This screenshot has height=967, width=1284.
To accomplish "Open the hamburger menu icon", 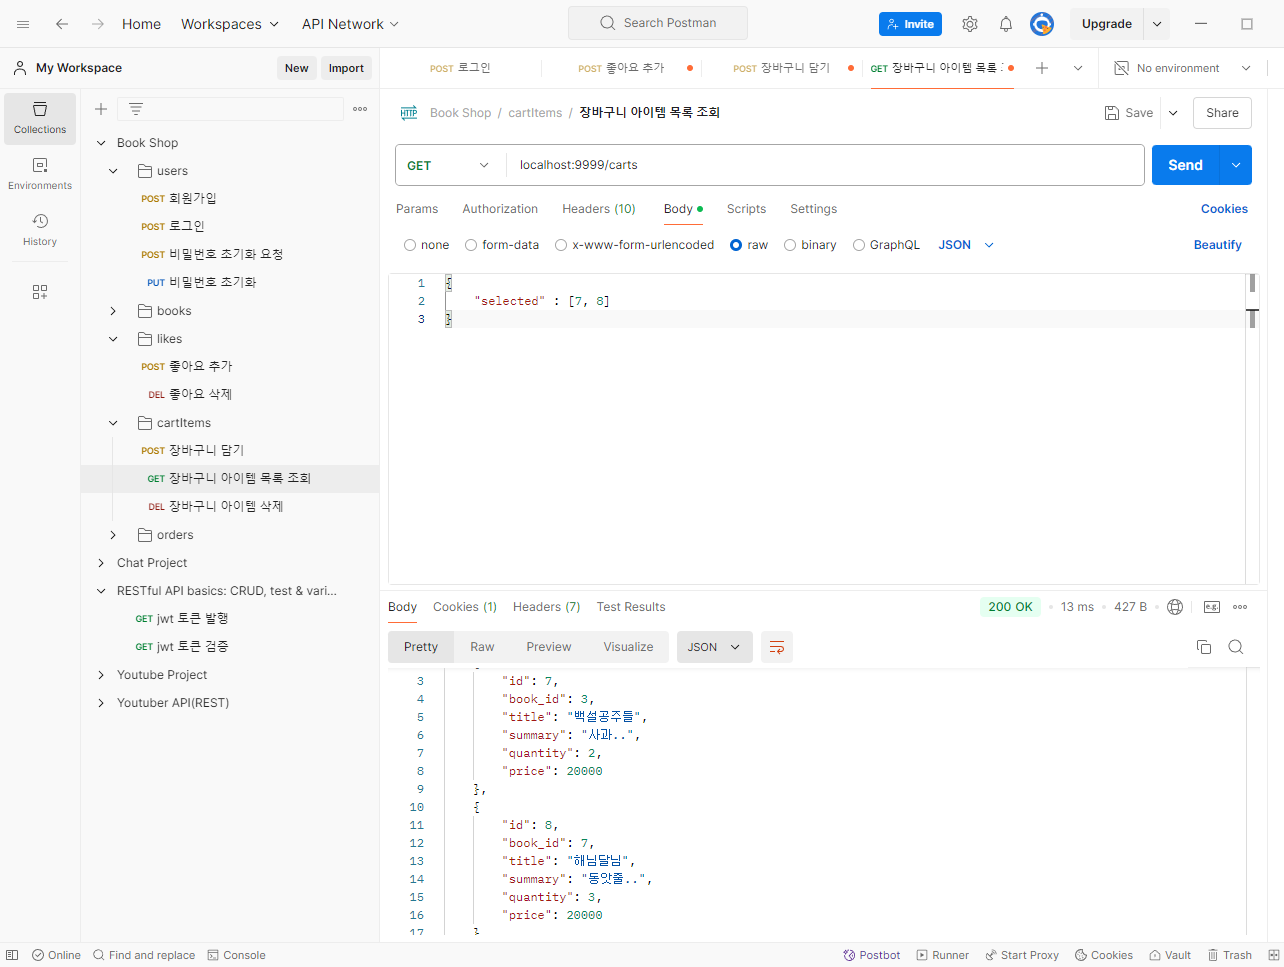I will click(23, 24).
